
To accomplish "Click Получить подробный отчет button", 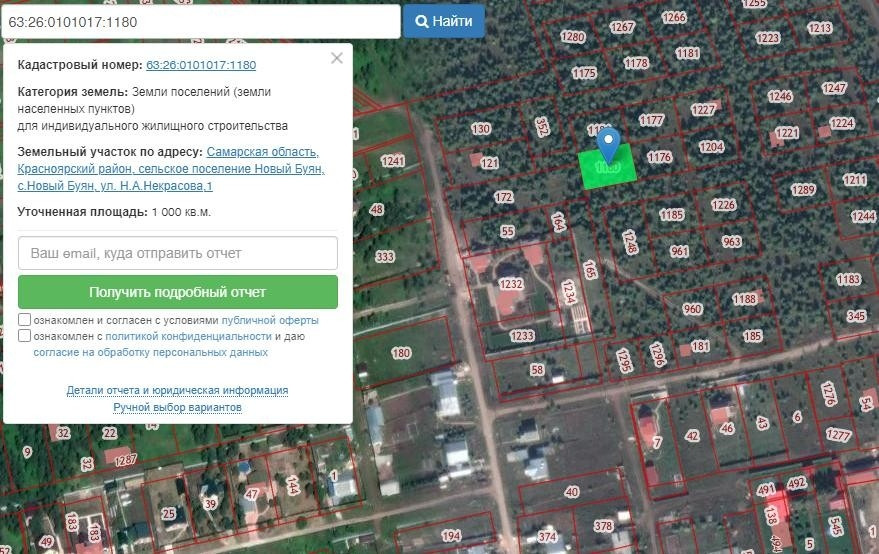I will (x=178, y=292).
